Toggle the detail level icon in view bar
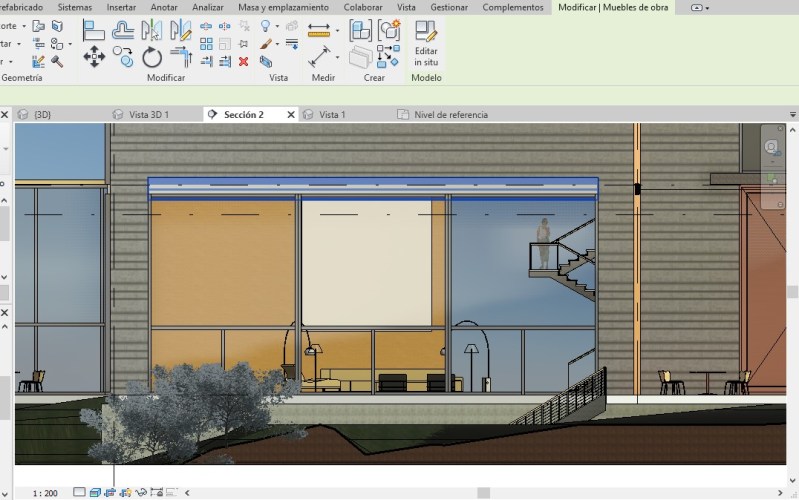799x500 pixels. click(x=79, y=493)
